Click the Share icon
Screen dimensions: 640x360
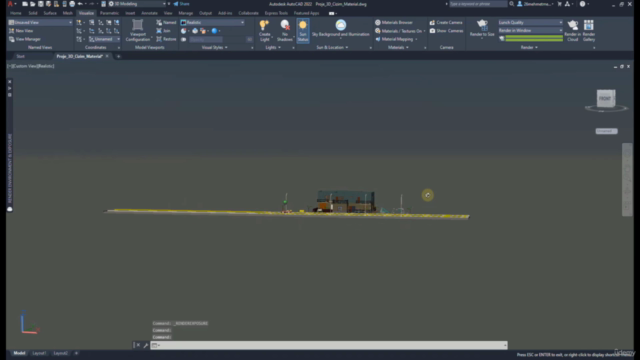181,4
